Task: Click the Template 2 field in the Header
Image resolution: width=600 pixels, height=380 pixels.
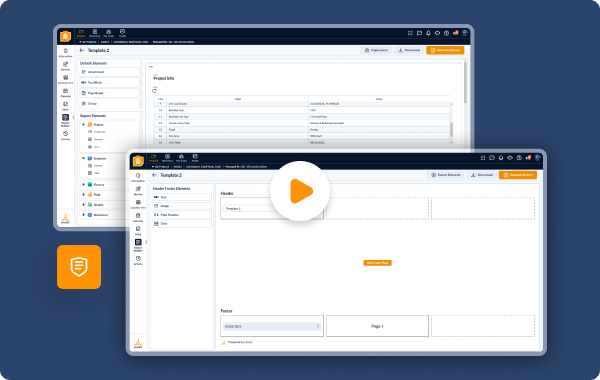Action: tap(272, 209)
